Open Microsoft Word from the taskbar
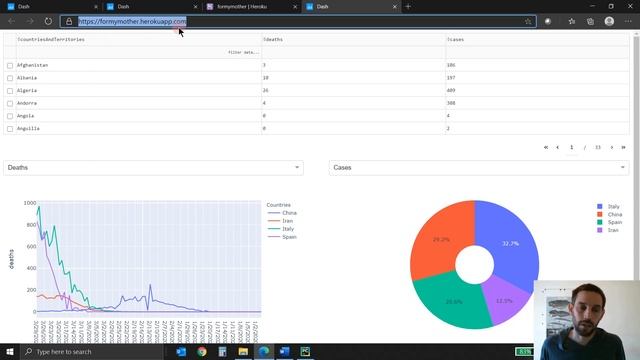640x360 pixels. pos(284,351)
